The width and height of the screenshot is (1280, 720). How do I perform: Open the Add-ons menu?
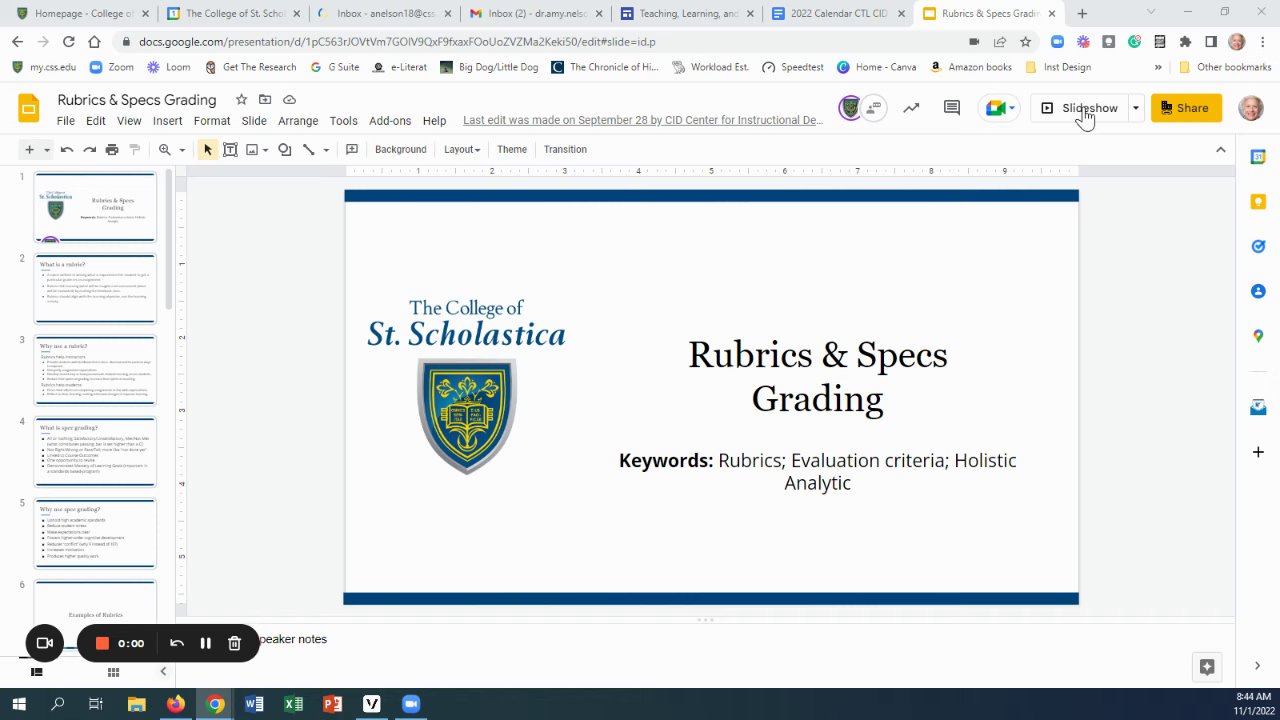click(x=390, y=120)
